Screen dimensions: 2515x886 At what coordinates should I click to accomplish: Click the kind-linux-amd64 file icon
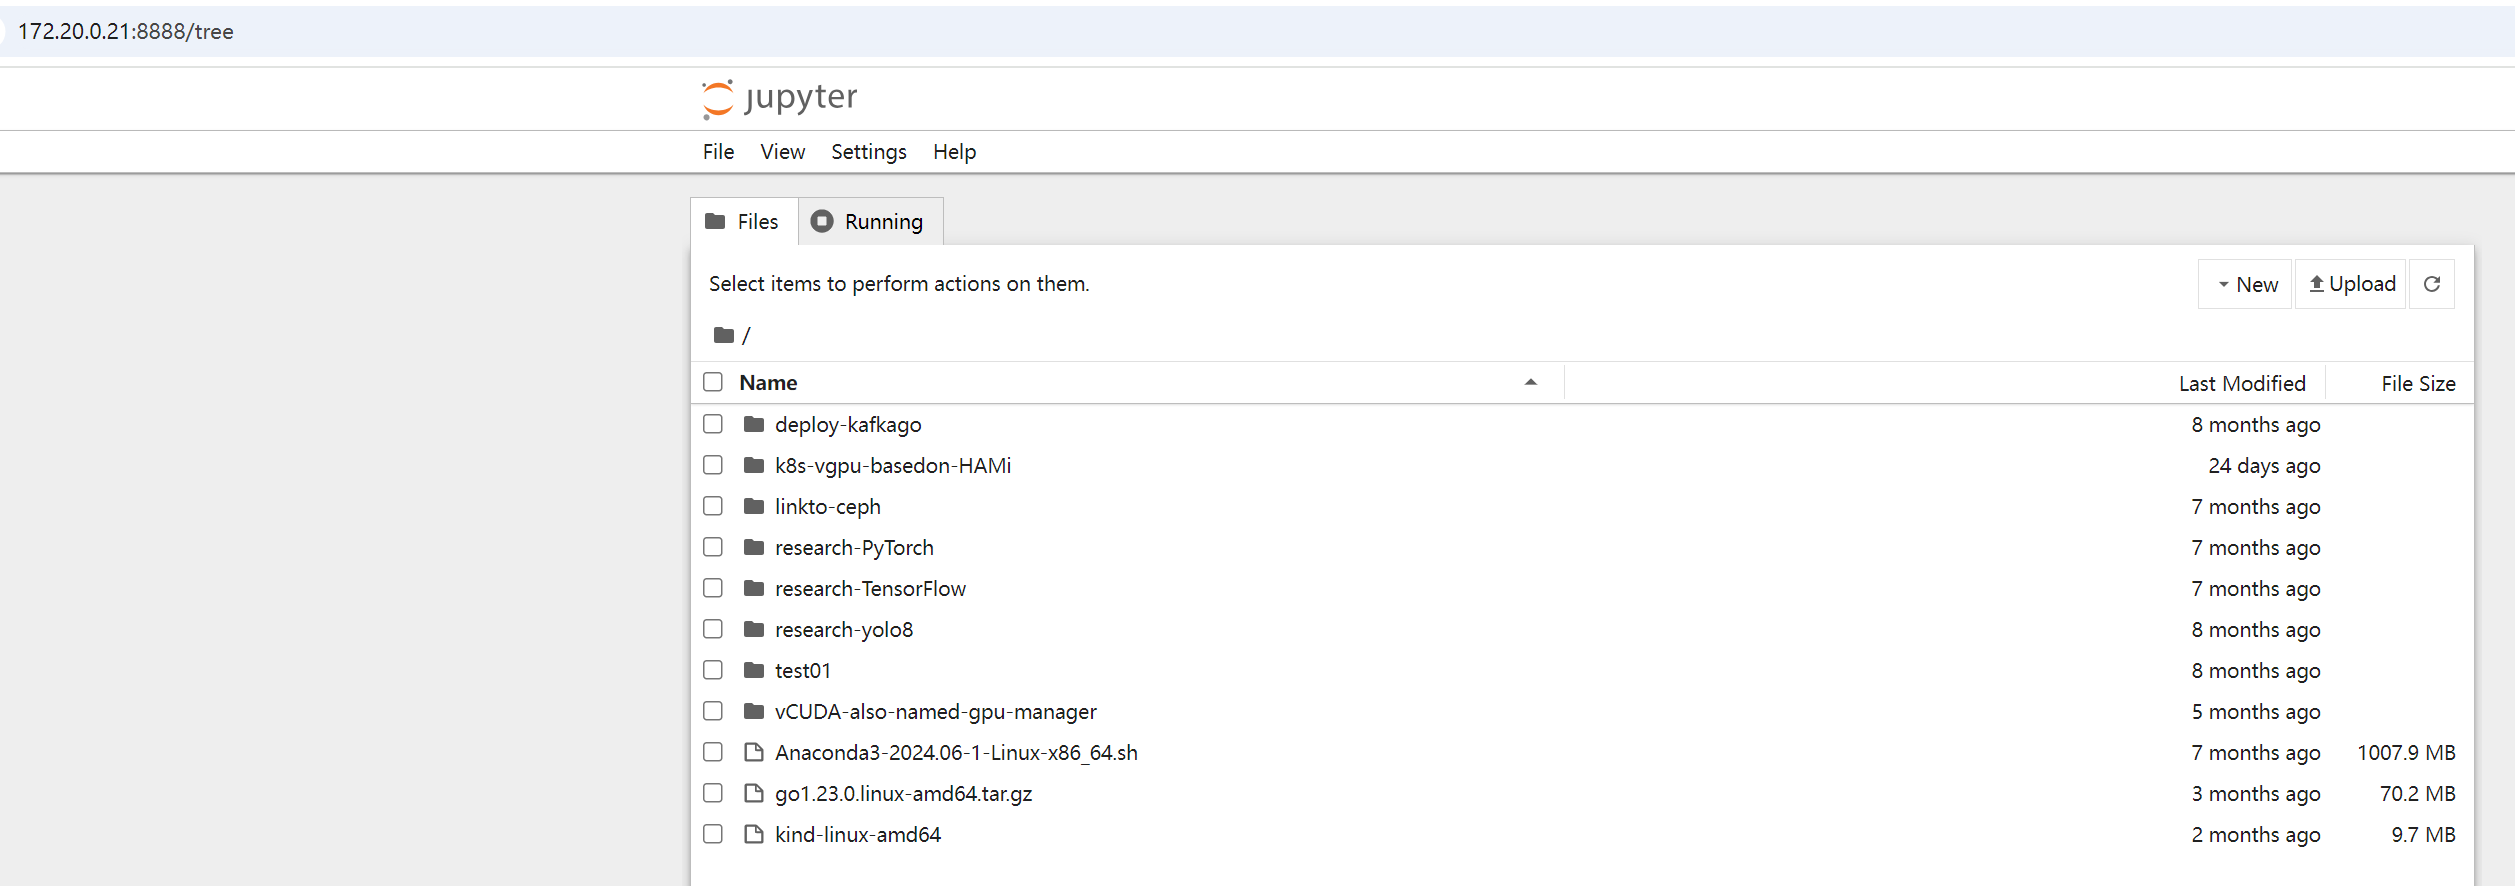coord(754,835)
